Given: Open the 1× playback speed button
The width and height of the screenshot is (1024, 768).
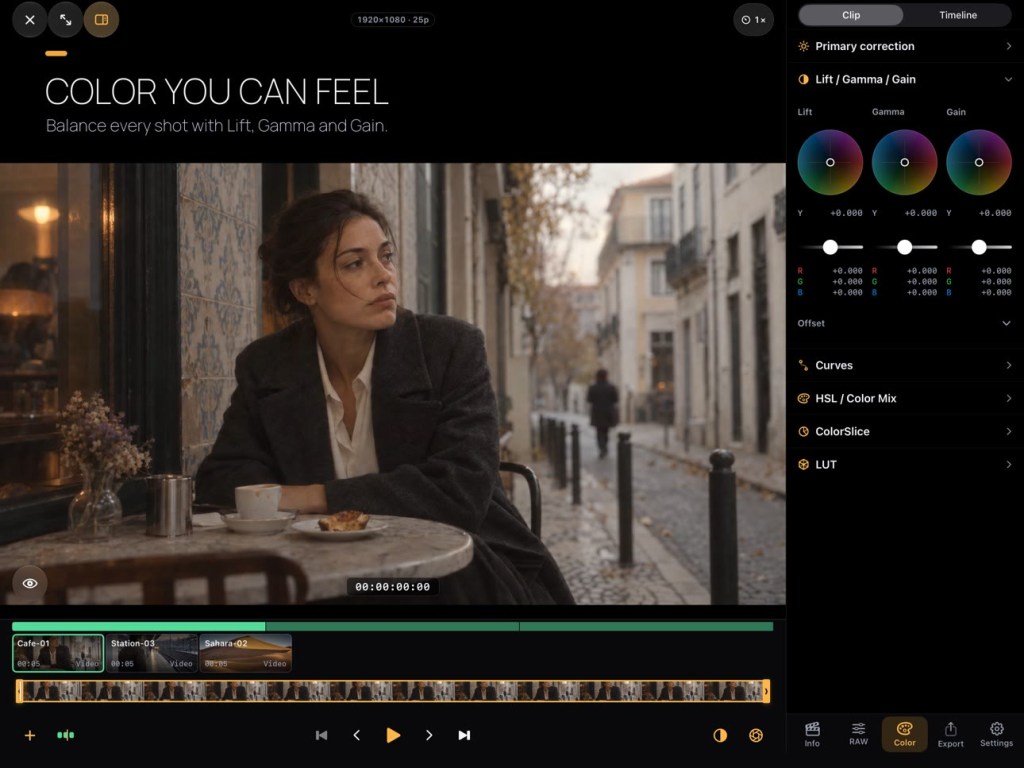Looking at the screenshot, I should pyautogui.click(x=754, y=20).
